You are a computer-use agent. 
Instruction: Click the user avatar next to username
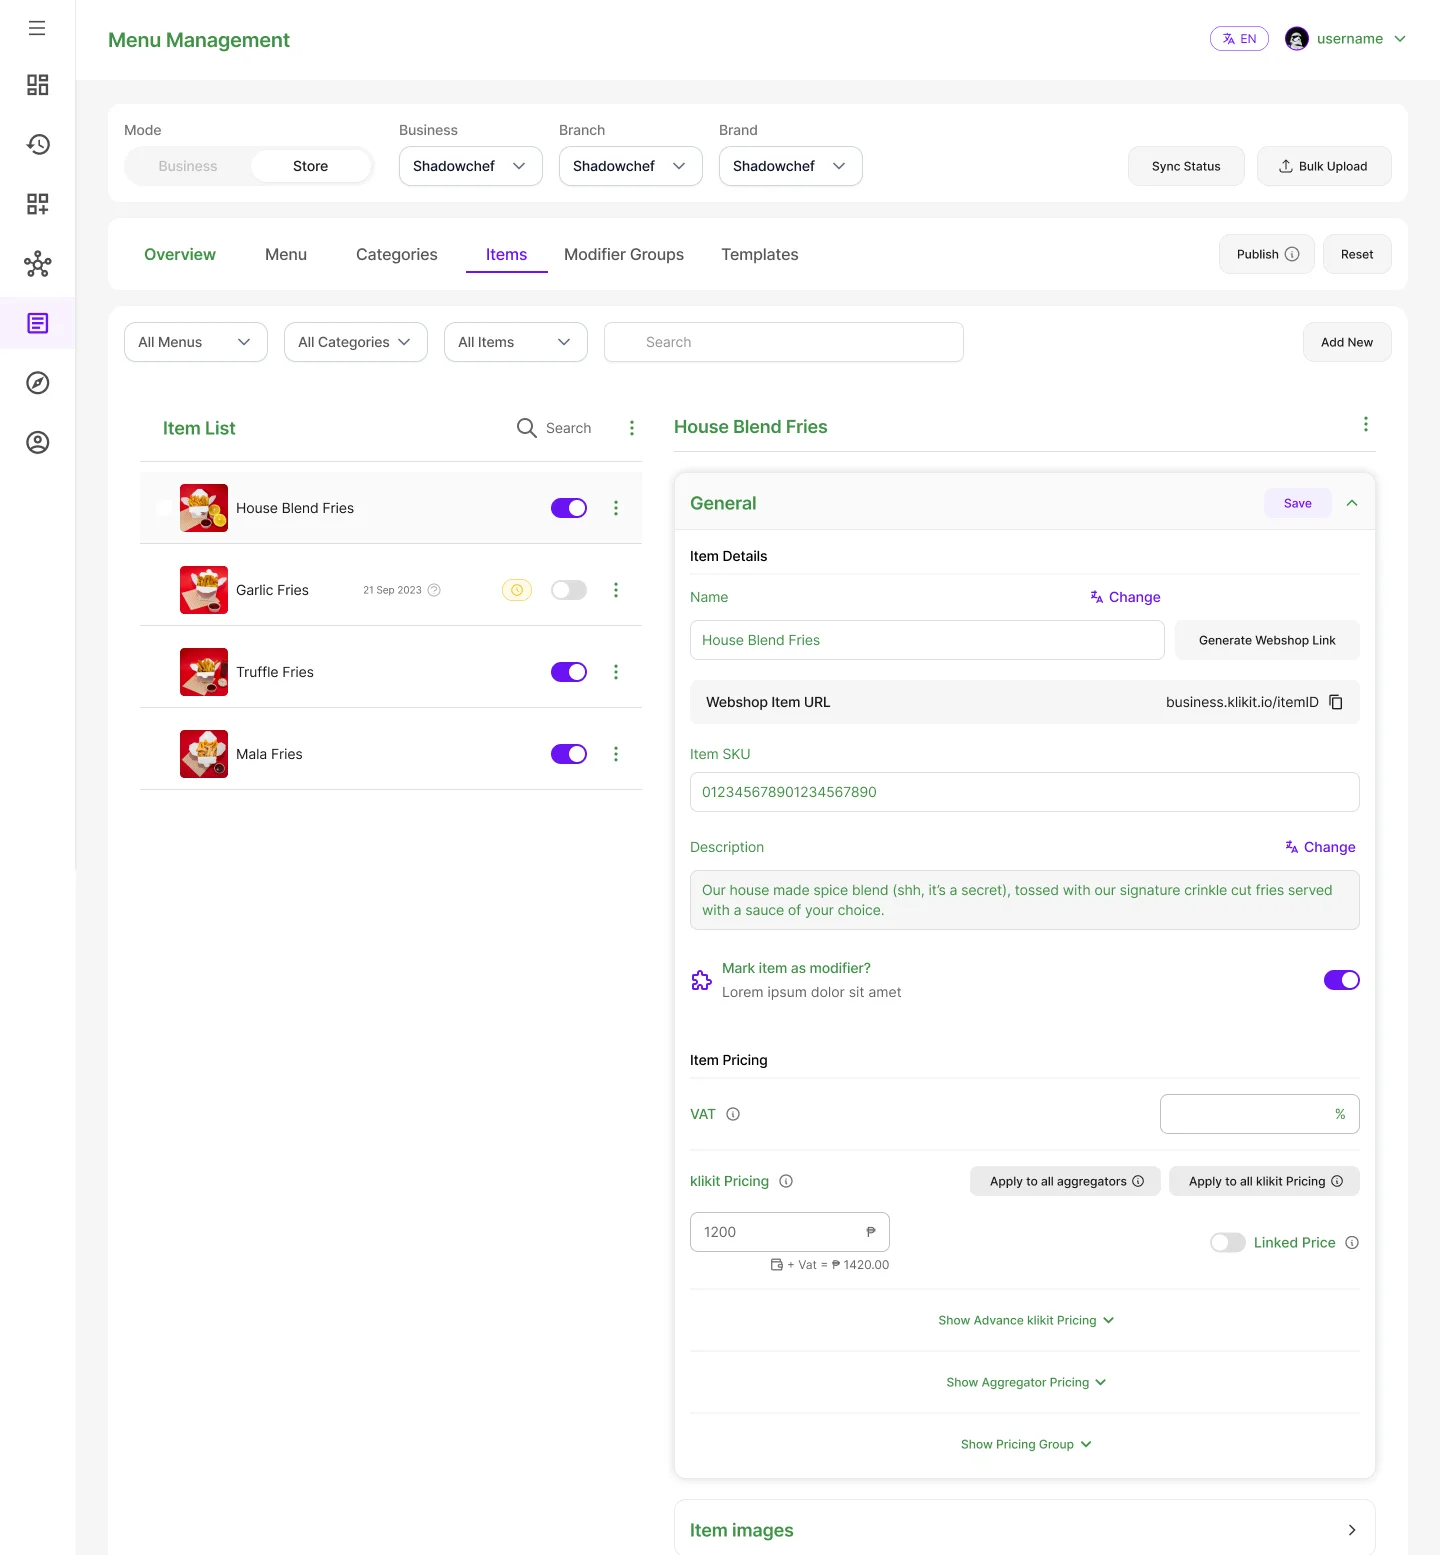(1297, 39)
